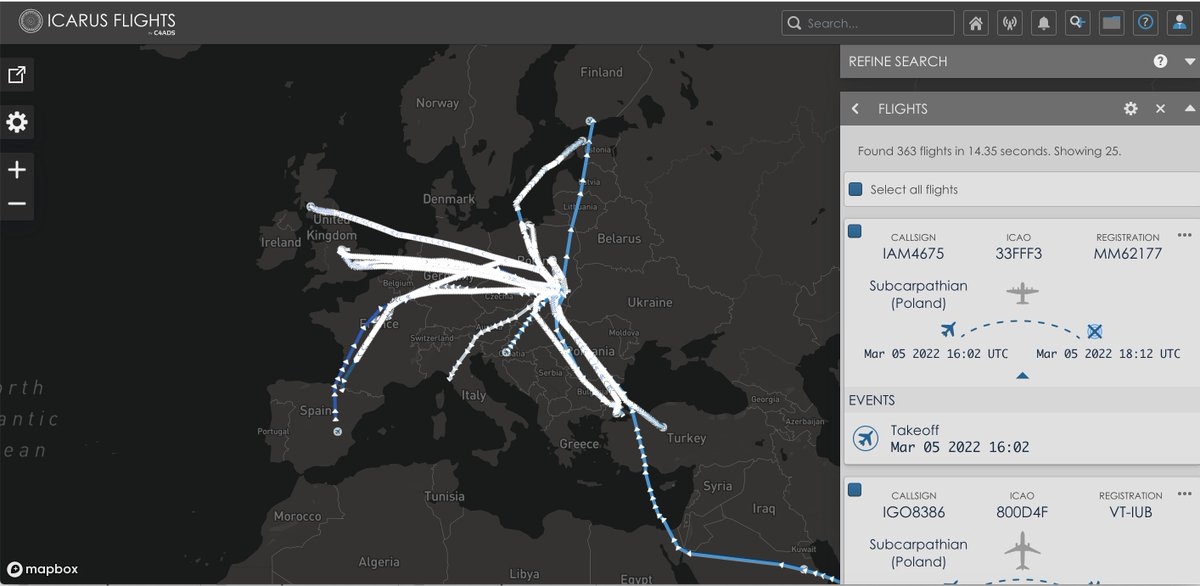
Task: Zoom in on the map
Action: [x=17, y=170]
